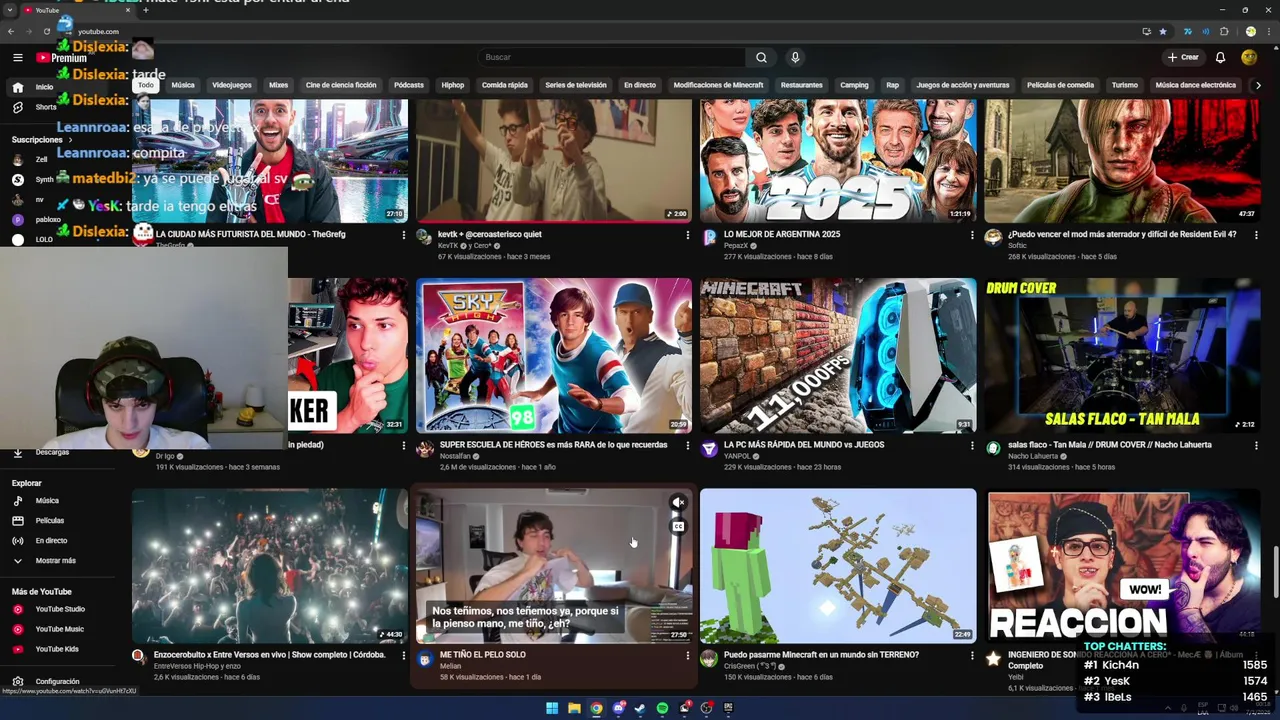This screenshot has width=1280, height=720.
Task: Open more options for Minecraft sin TERRENO video
Action: click(x=972, y=656)
